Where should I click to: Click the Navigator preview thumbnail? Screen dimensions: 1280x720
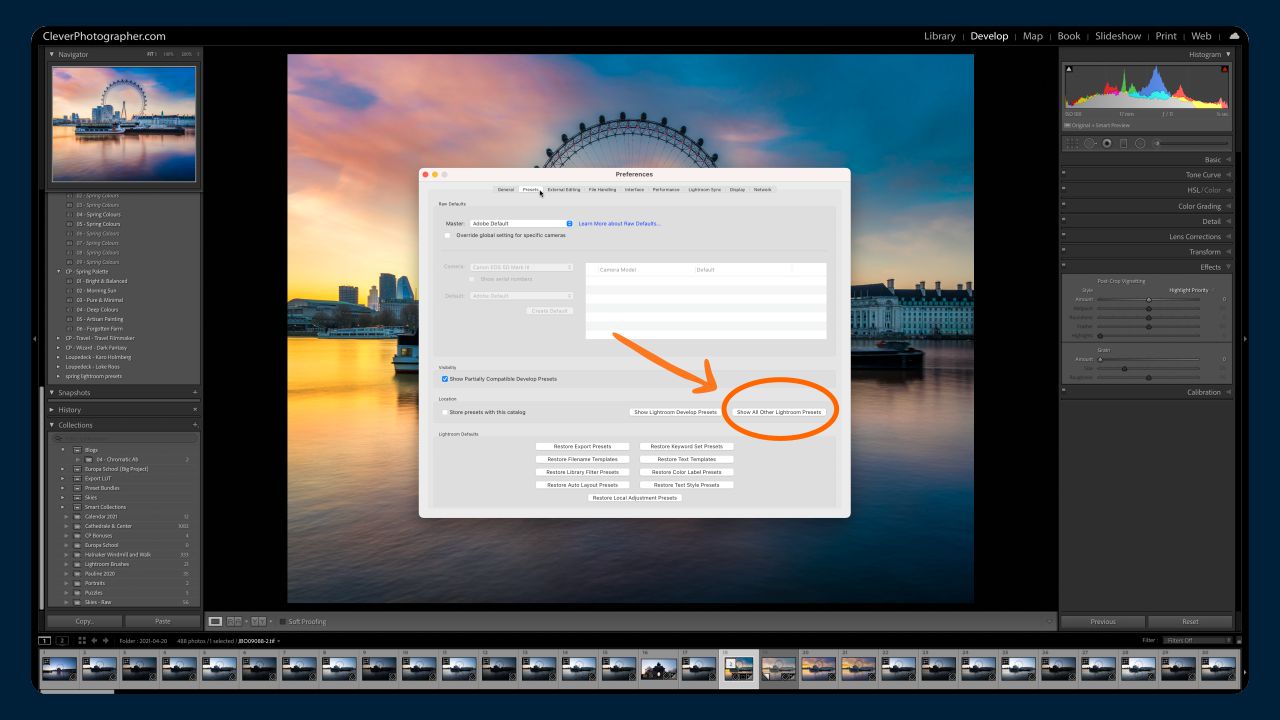coord(124,124)
